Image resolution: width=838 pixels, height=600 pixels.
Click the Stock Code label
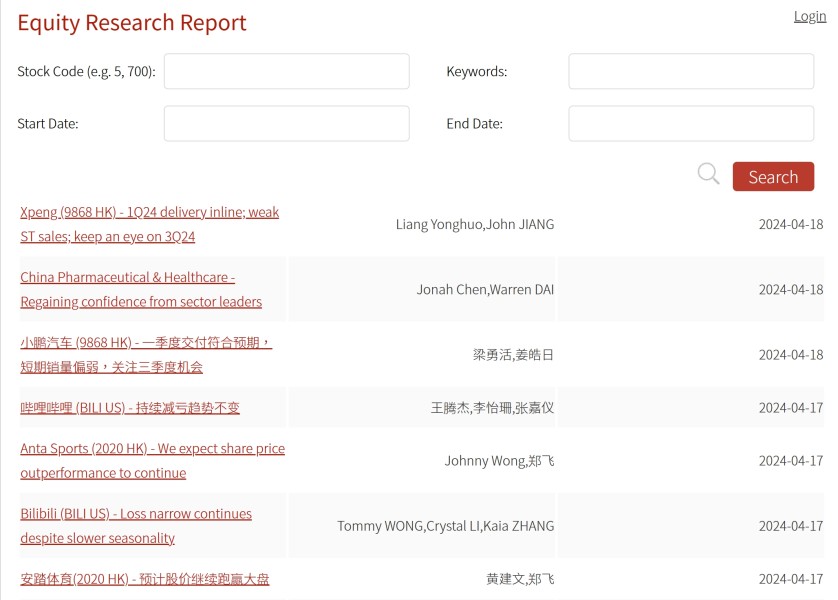86,72
